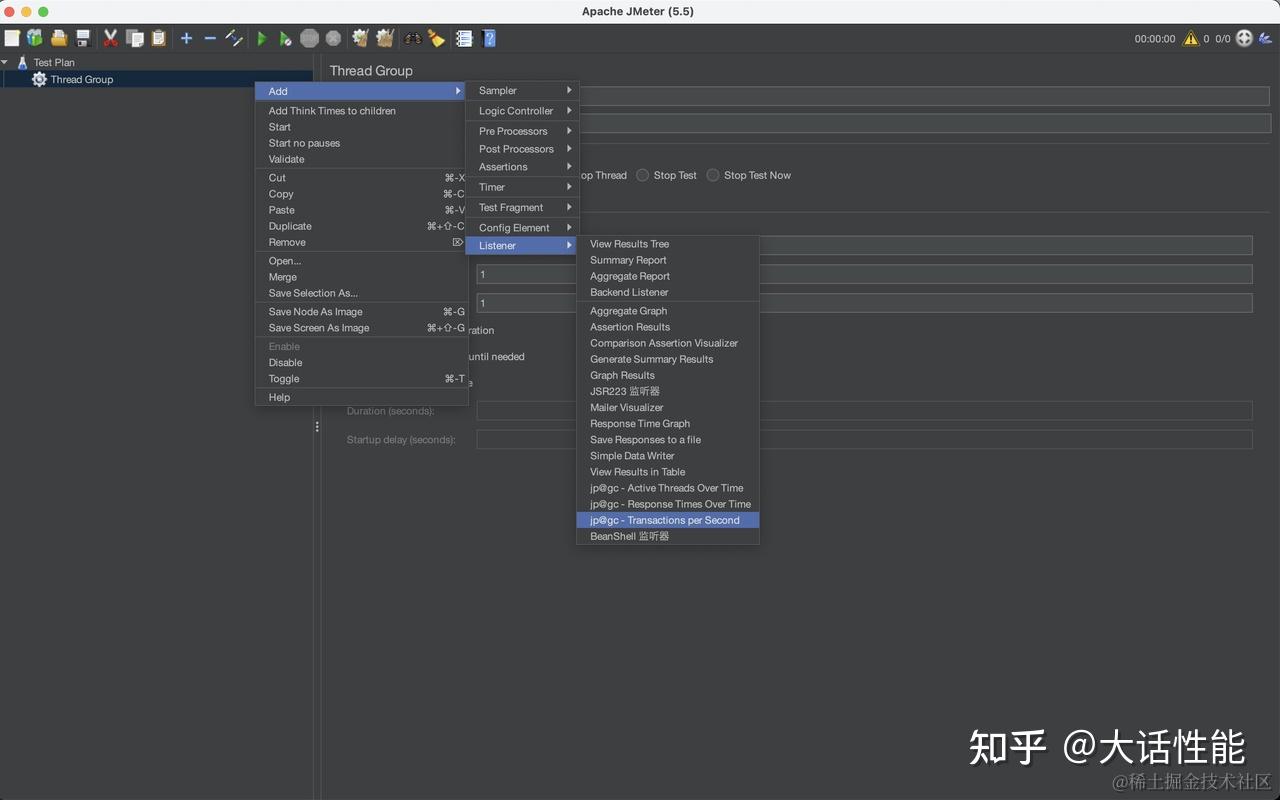
Task: Expand the Sampler submenu
Action: [521, 90]
